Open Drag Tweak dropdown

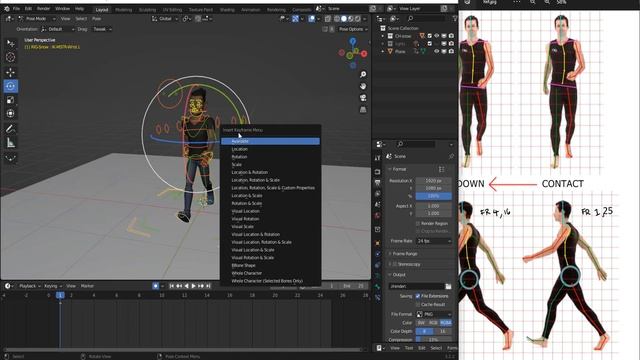pyautogui.click(x=102, y=29)
